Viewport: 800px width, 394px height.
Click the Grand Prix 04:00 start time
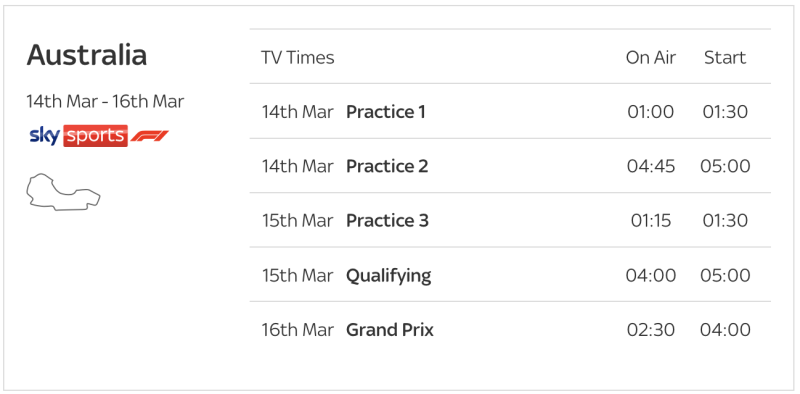pos(725,330)
